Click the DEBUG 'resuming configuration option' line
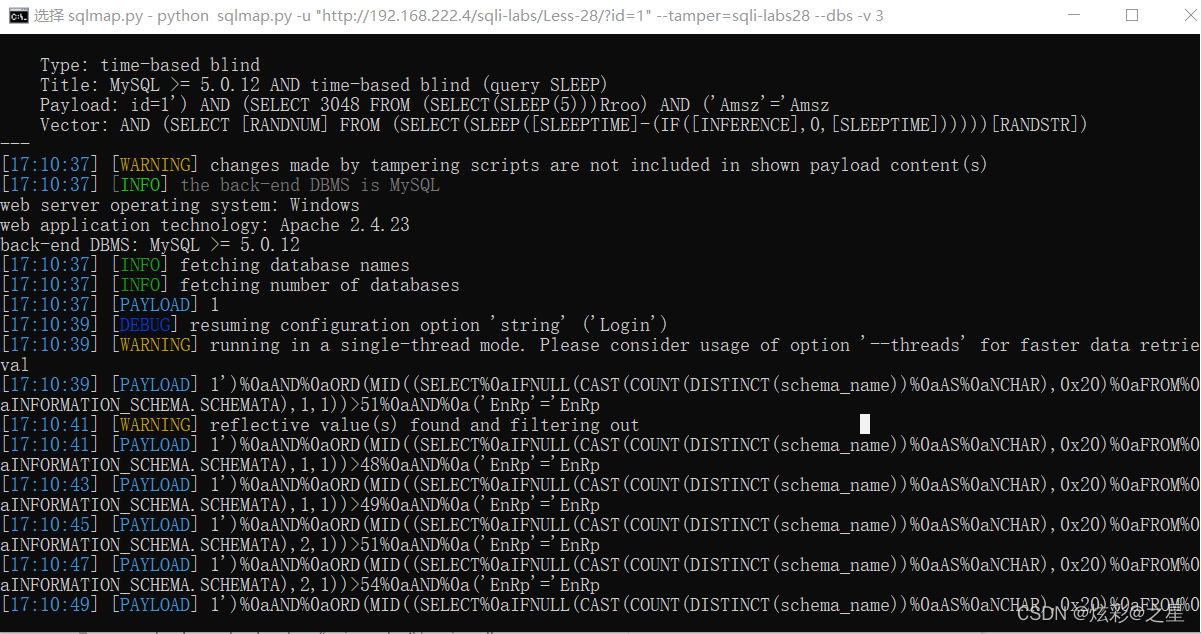The image size is (1201, 634). click(334, 325)
